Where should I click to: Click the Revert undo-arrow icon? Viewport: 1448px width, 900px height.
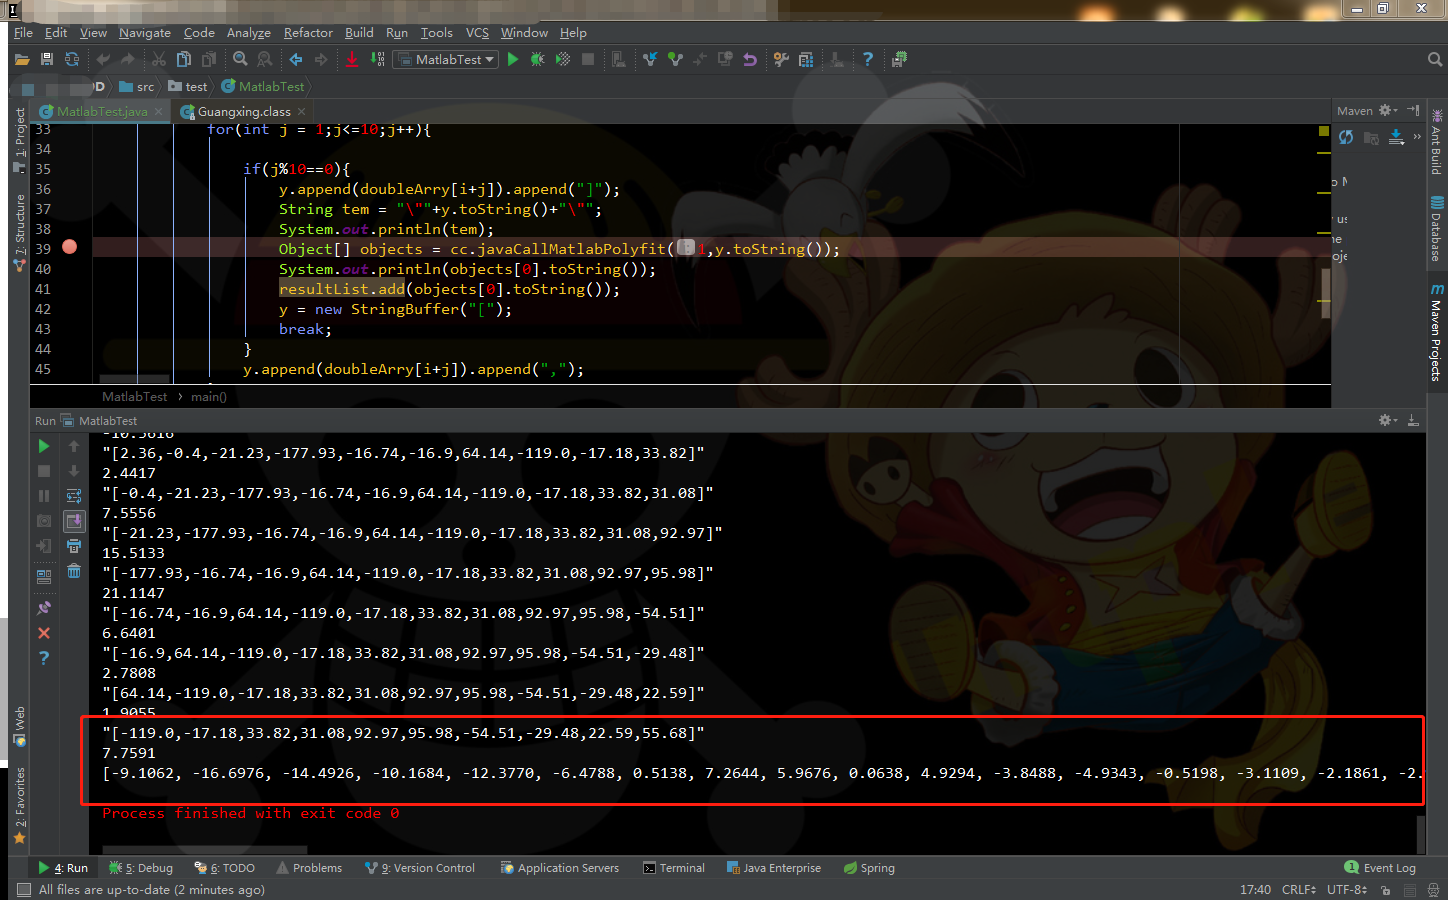click(x=750, y=60)
